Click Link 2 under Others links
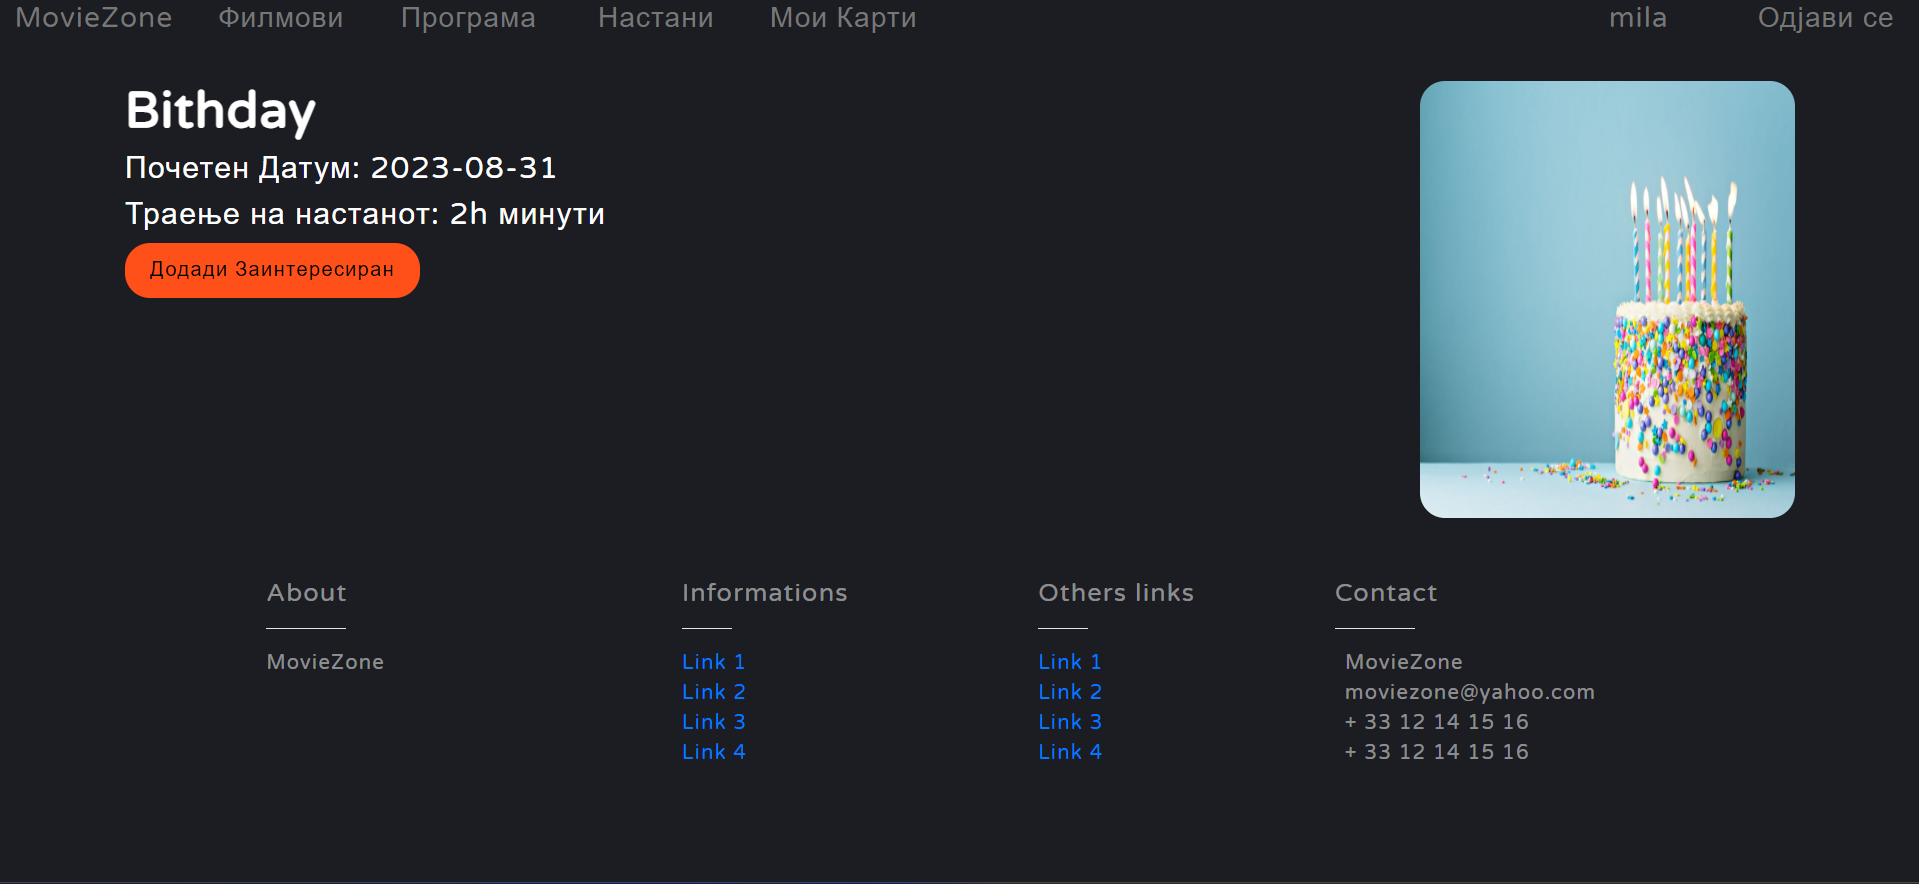1919x884 pixels. (1069, 692)
